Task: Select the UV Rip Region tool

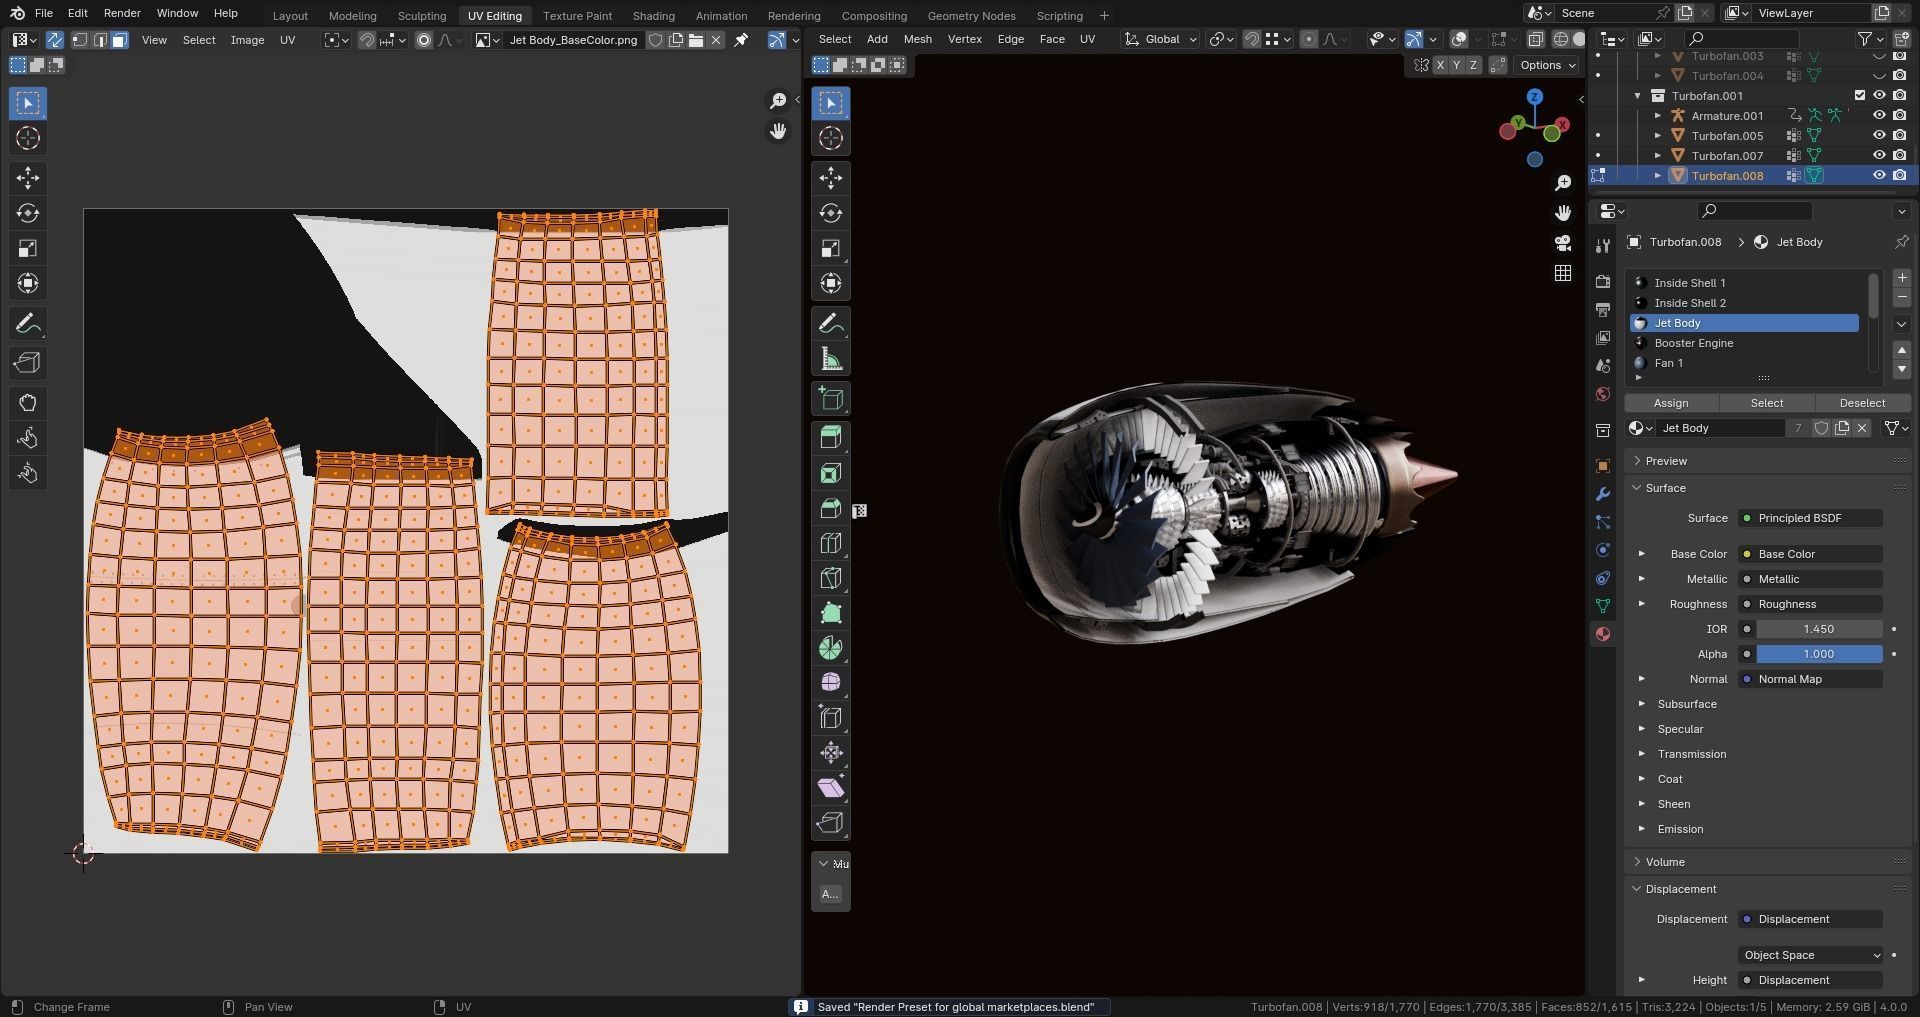Action: 28,363
